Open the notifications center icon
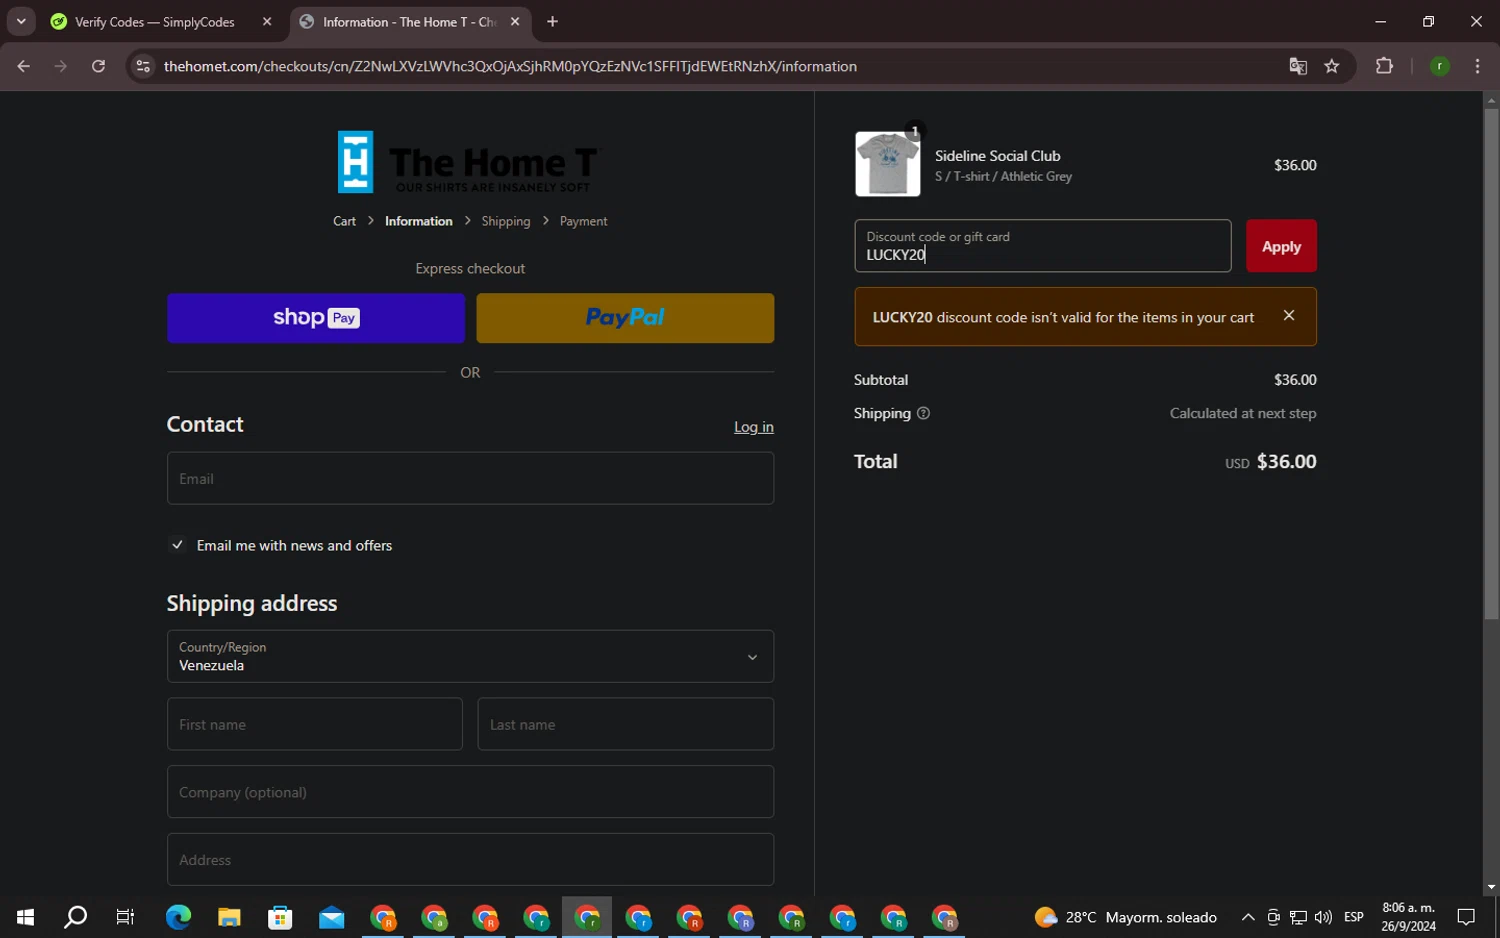This screenshot has width=1500, height=938. (x=1466, y=917)
